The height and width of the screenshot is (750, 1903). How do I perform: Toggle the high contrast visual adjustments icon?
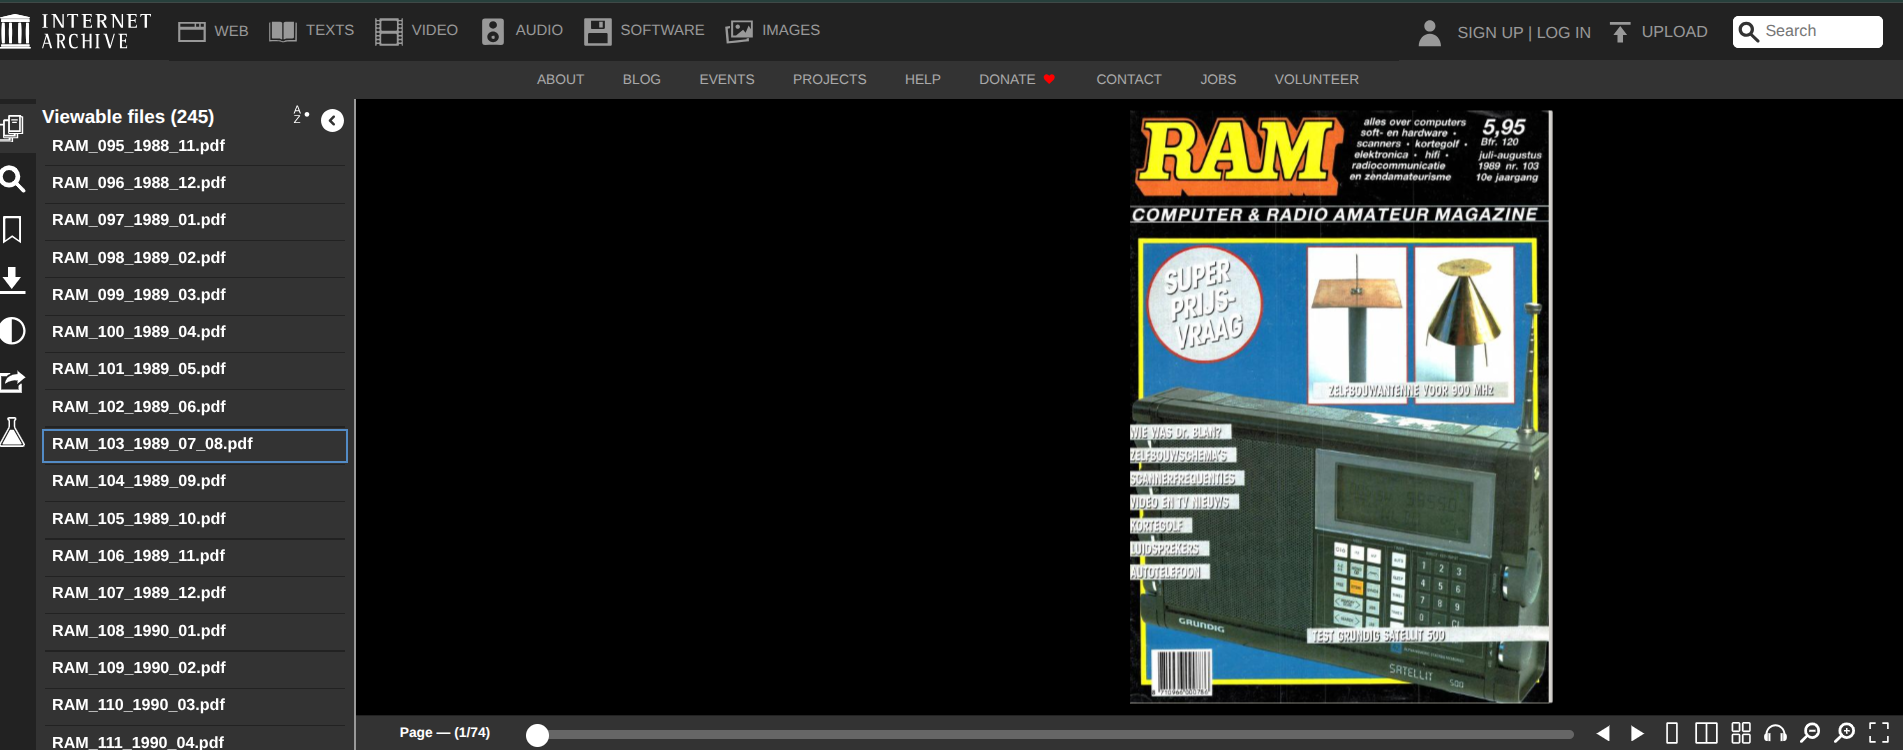(13, 331)
